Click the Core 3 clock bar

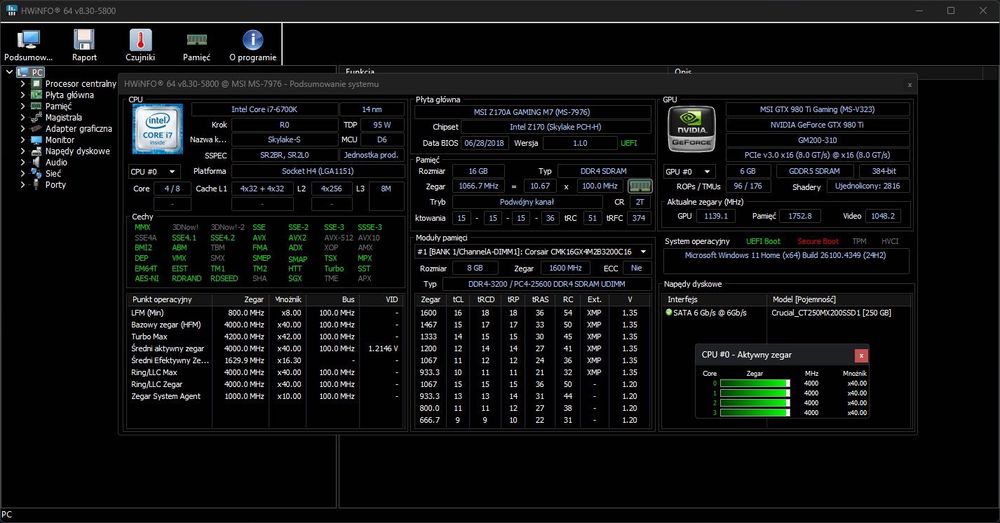click(755, 413)
